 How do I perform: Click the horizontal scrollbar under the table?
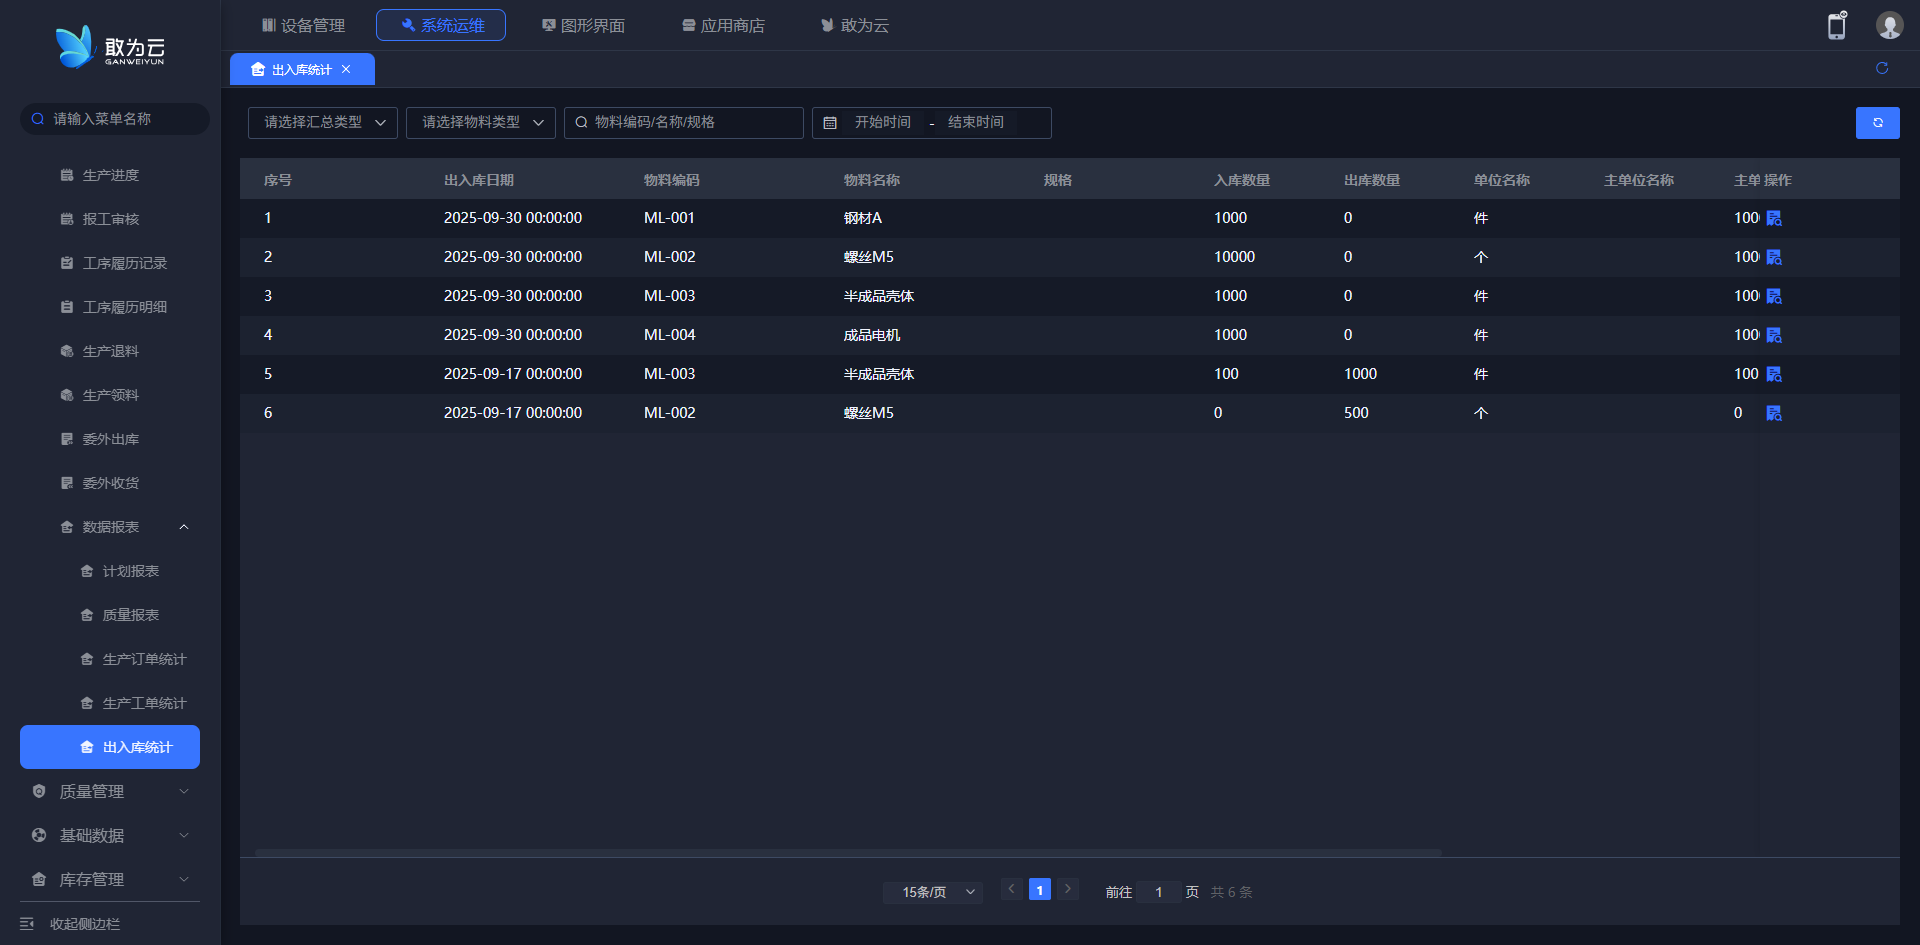pyautogui.click(x=848, y=853)
